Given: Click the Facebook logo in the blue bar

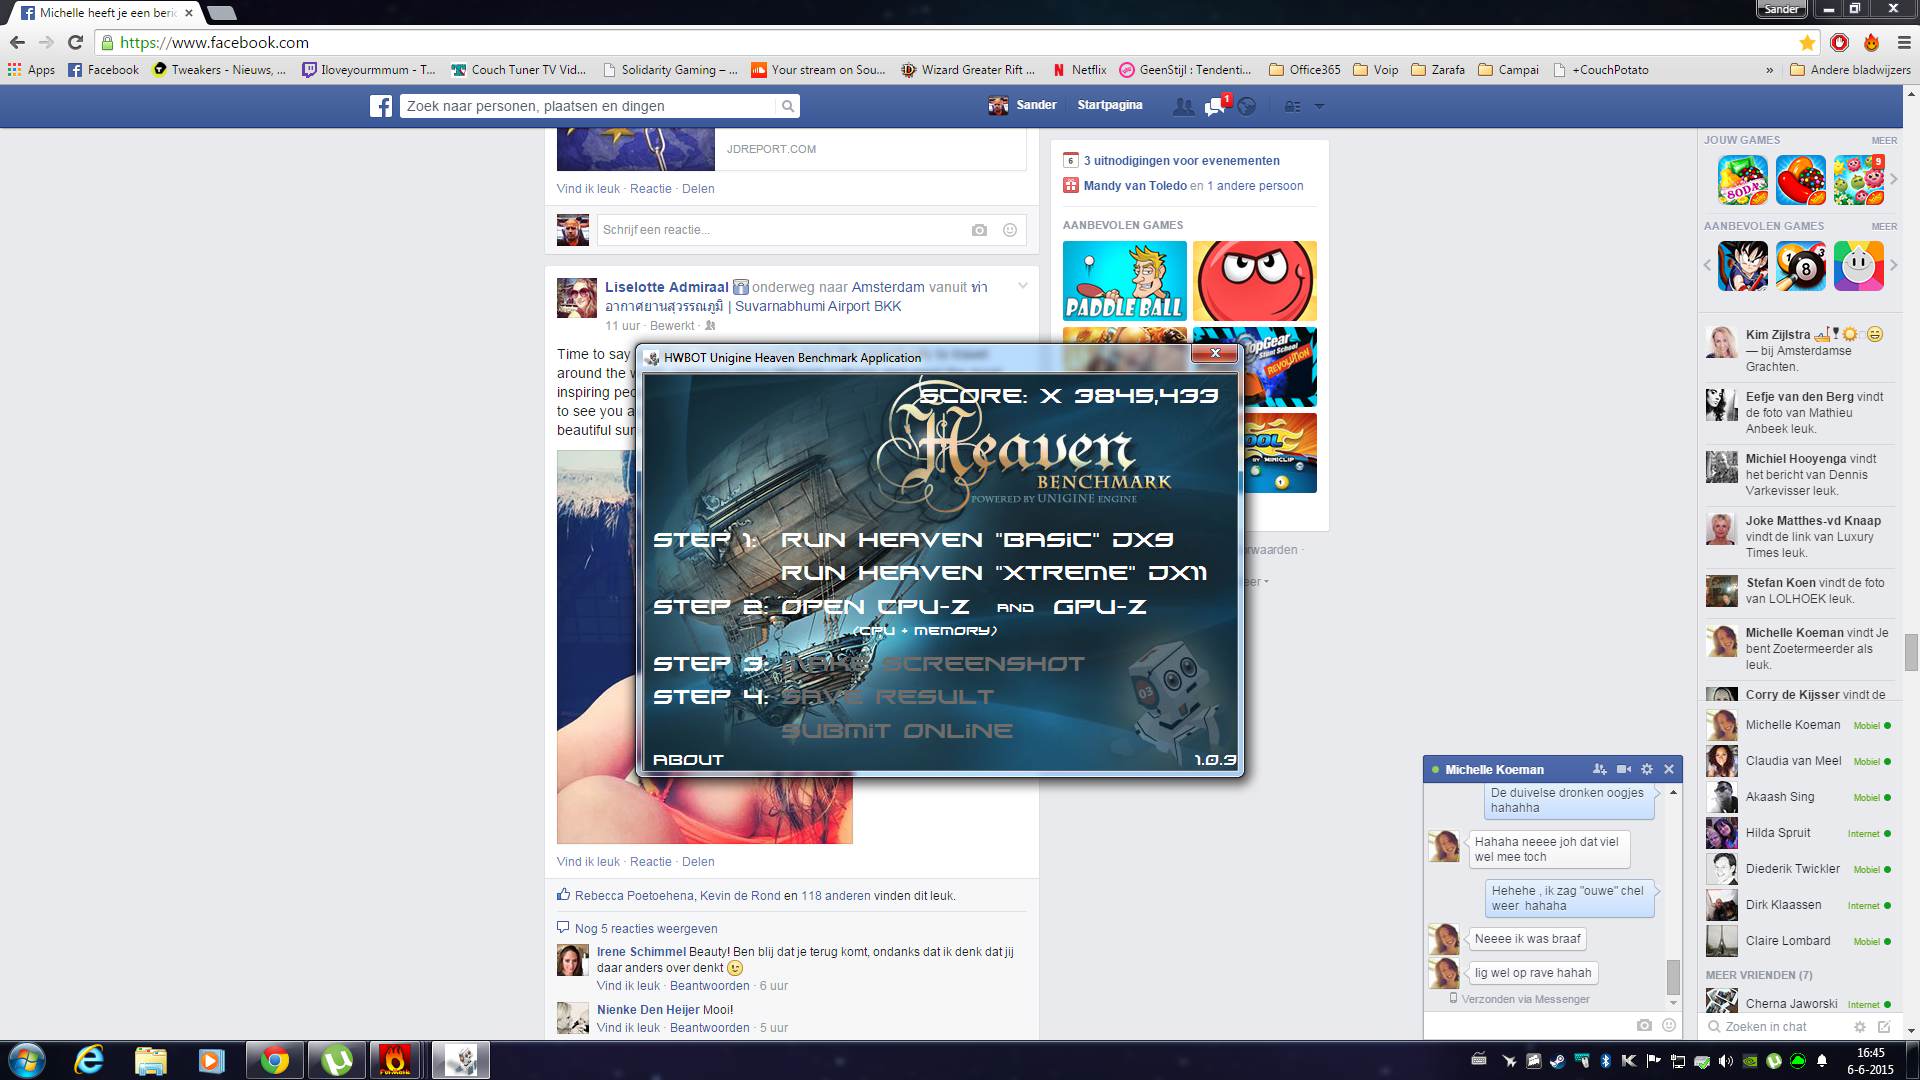Looking at the screenshot, I should (381, 106).
